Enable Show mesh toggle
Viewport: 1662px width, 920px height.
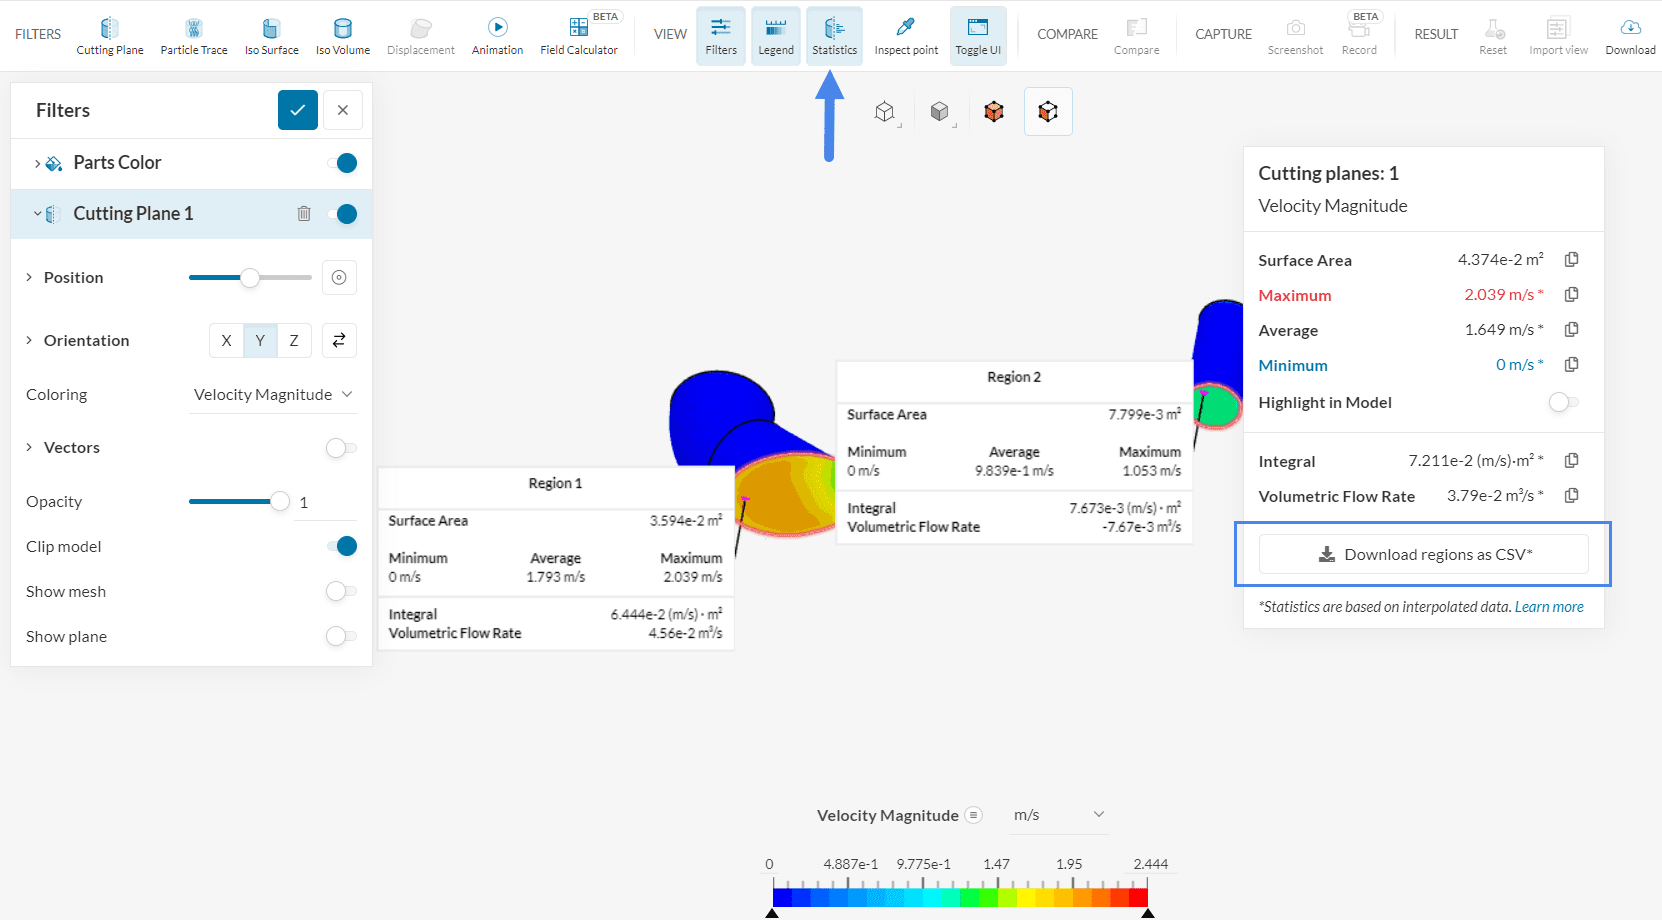[x=341, y=592]
